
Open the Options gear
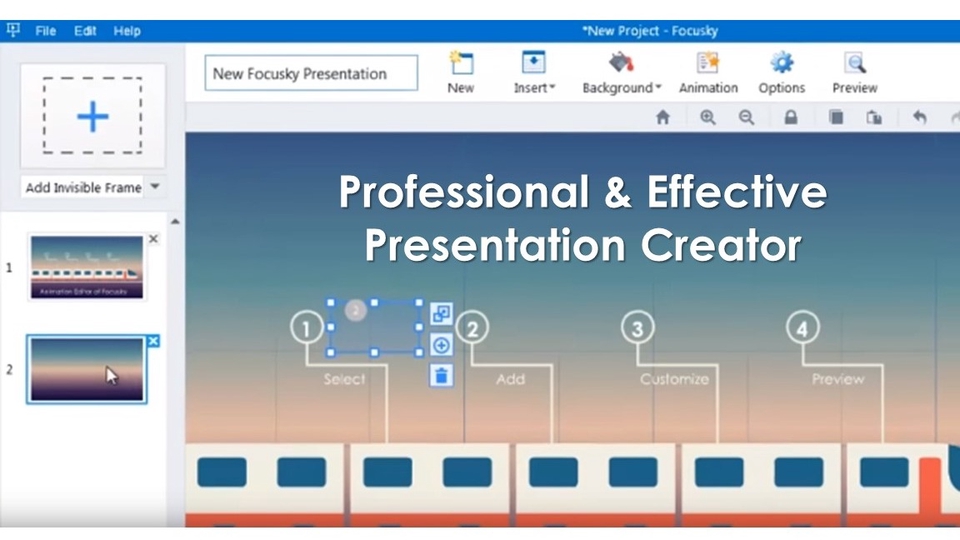pos(782,73)
